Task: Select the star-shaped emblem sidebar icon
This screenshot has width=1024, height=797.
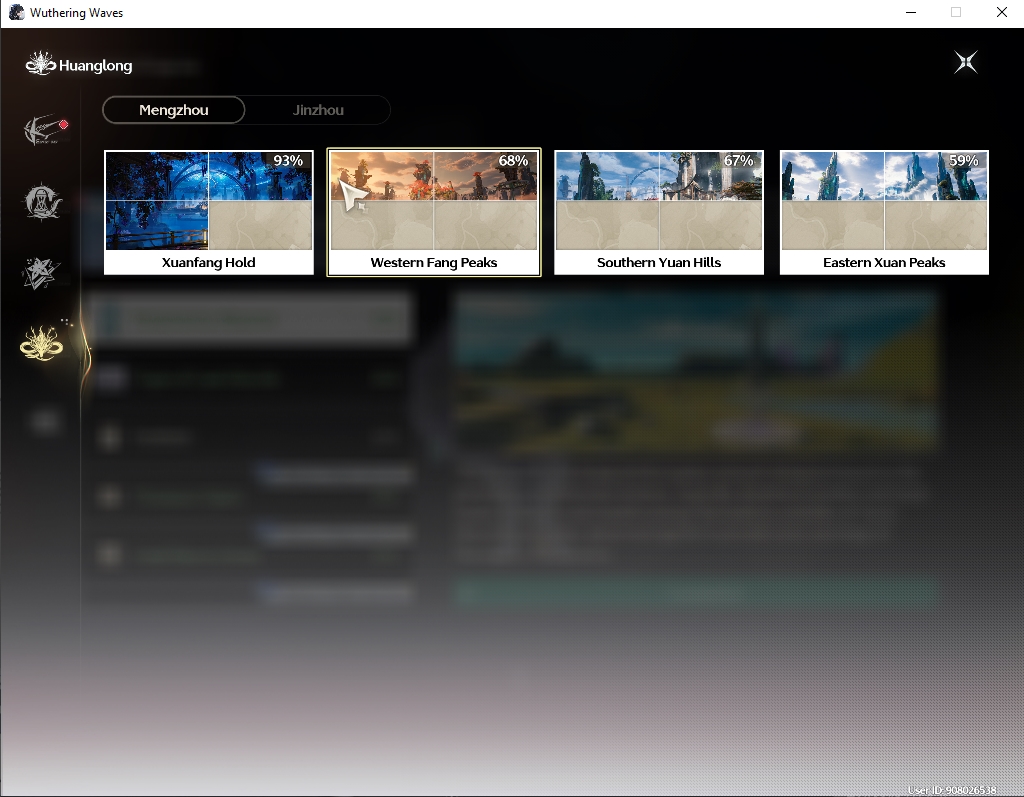Action: (x=41, y=273)
